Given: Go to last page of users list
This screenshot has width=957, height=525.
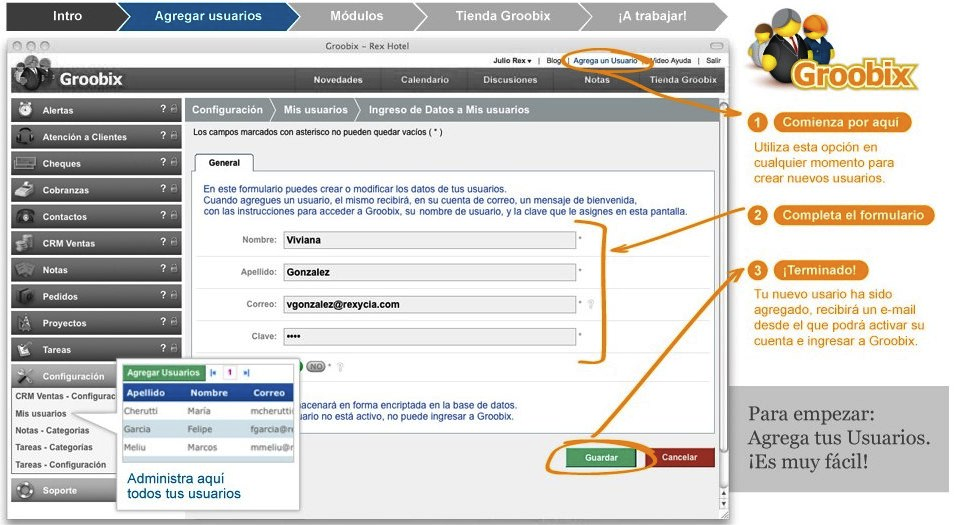Looking at the screenshot, I should 246,372.
